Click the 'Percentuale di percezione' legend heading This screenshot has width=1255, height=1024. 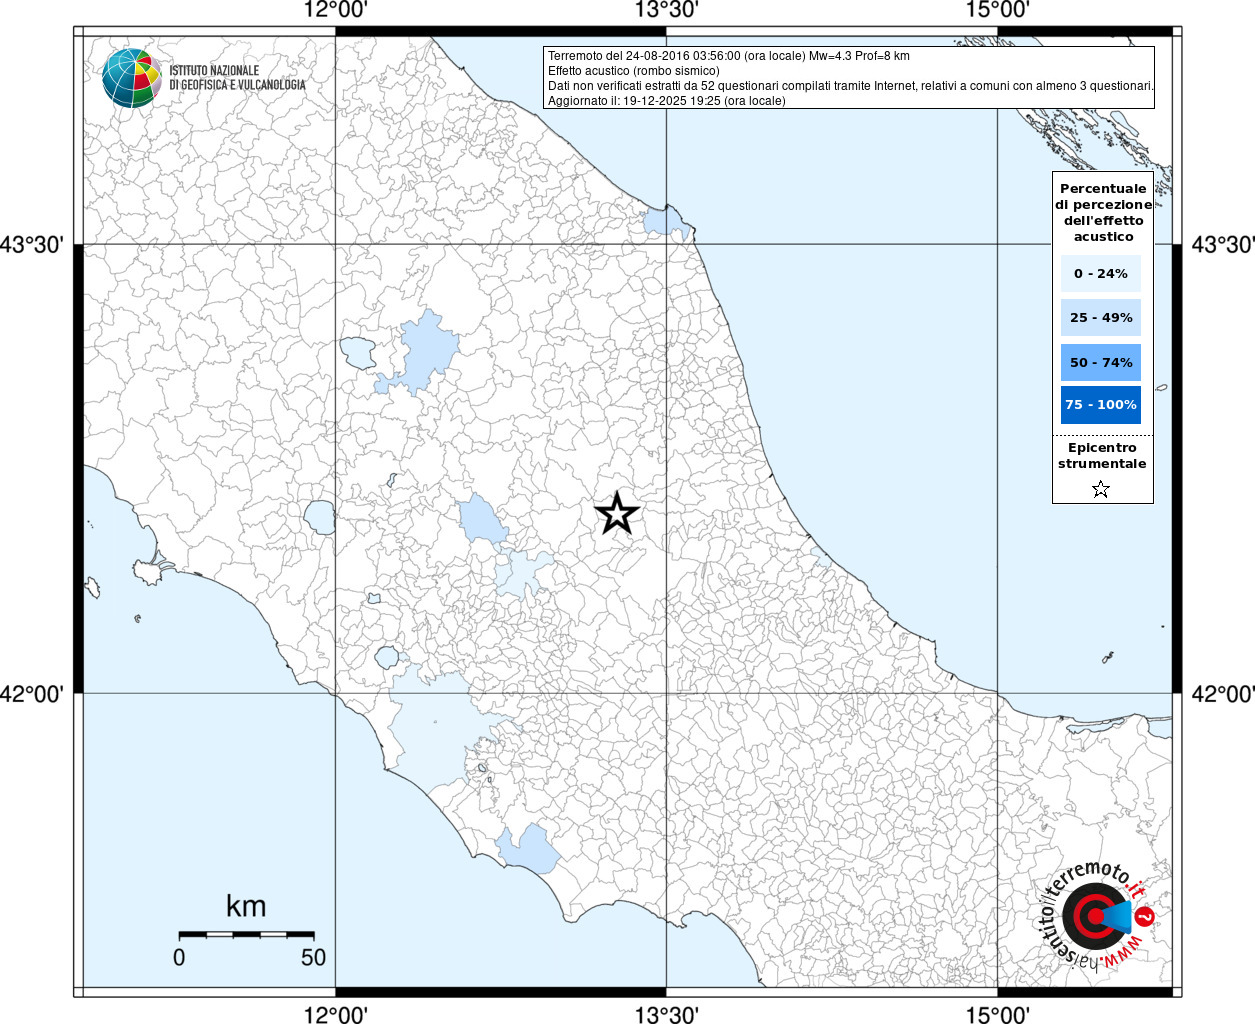[x=1103, y=212]
